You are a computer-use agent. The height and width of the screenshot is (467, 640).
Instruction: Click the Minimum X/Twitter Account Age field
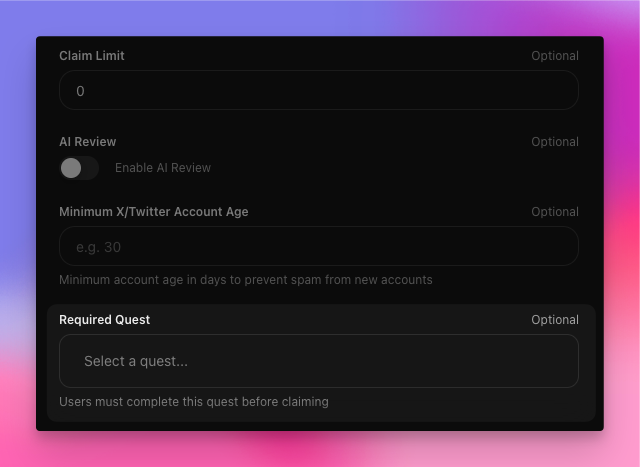(319, 246)
